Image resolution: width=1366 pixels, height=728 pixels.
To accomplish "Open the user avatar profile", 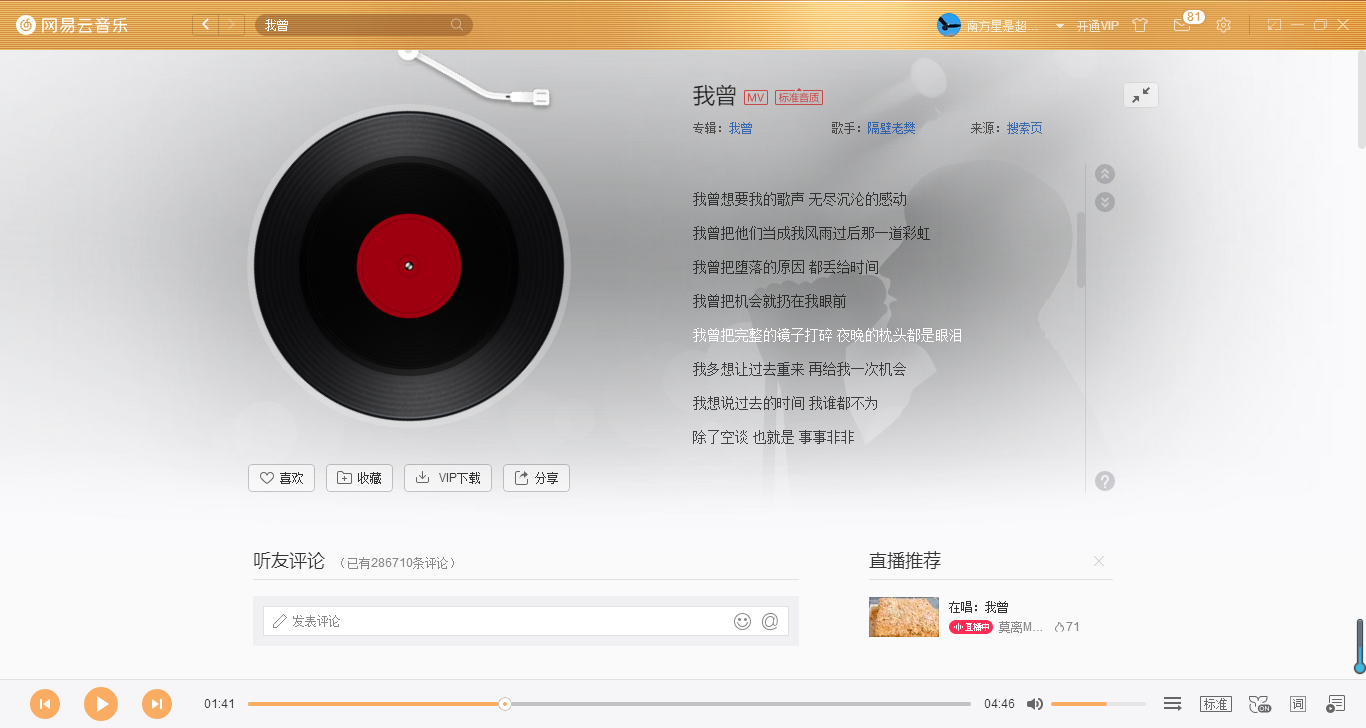I will pyautogui.click(x=949, y=25).
